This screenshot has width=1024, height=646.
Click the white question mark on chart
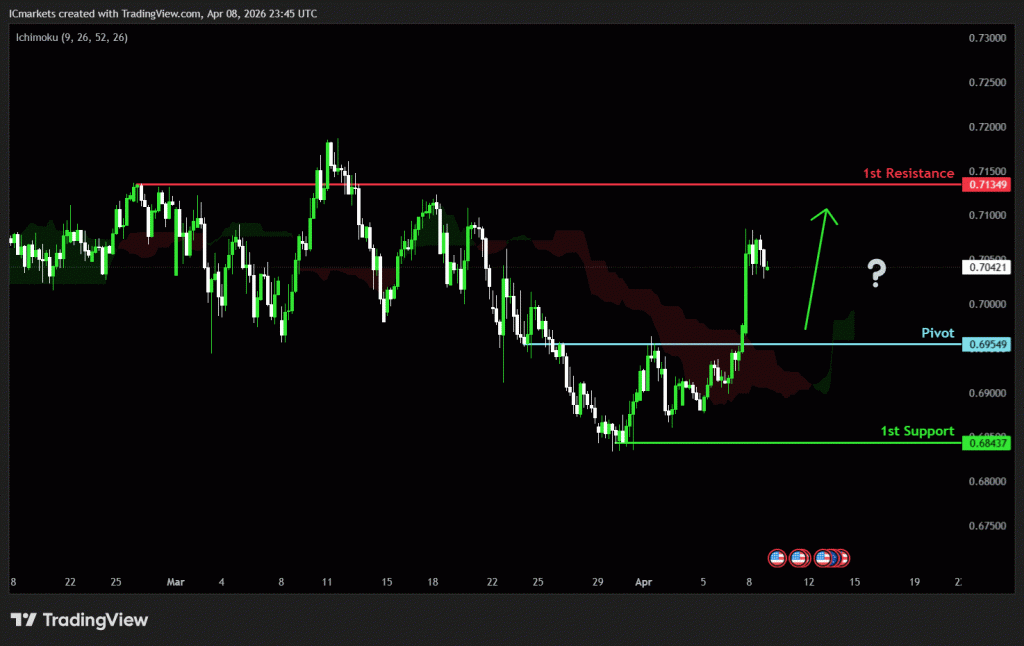[876, 272]
